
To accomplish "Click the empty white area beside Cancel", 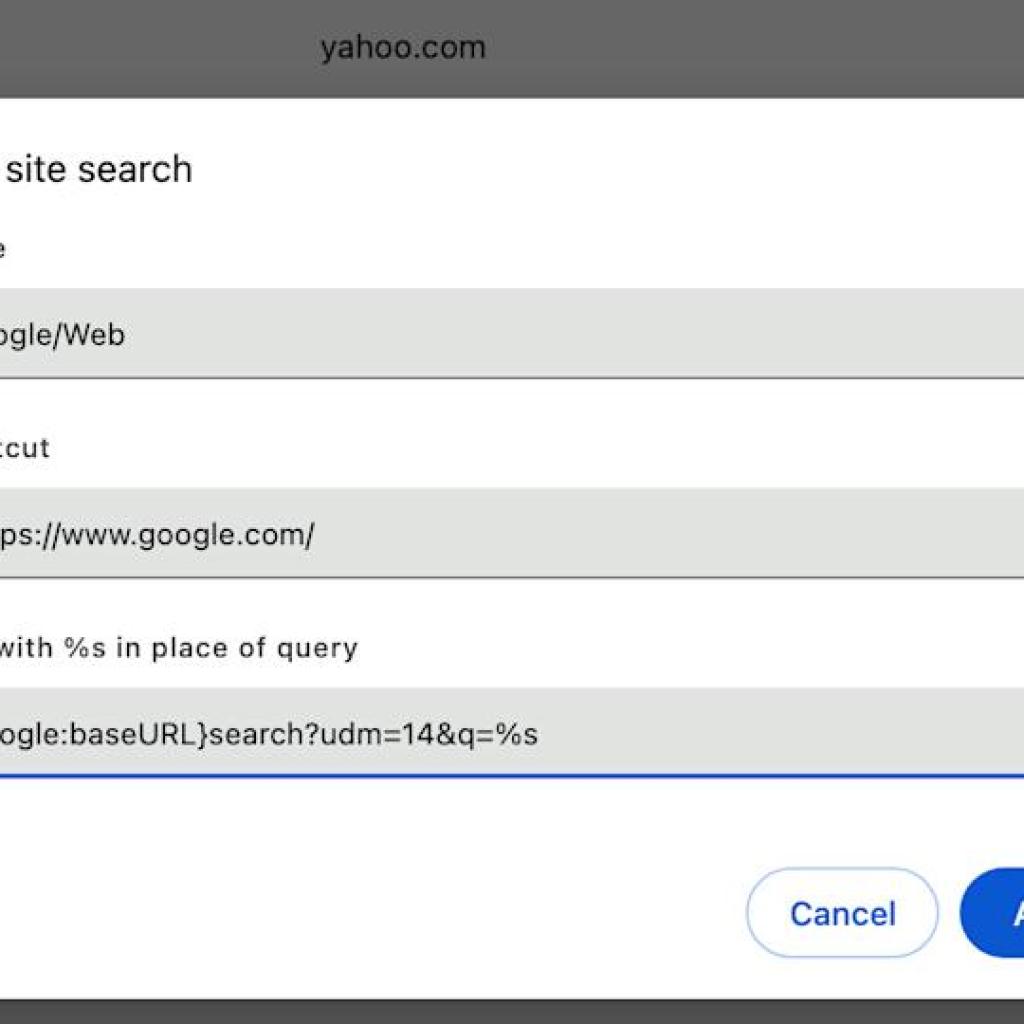I will [x=500, y=912].
